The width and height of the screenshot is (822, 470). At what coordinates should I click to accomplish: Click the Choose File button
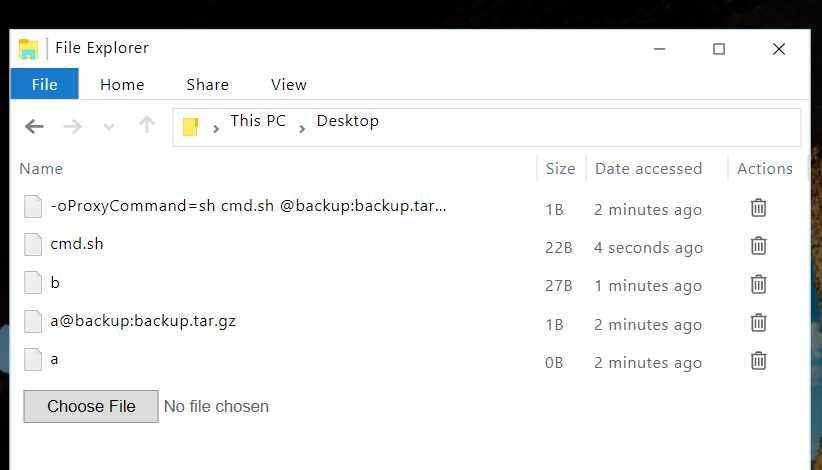pyautogui.click(x=91, y=406)
